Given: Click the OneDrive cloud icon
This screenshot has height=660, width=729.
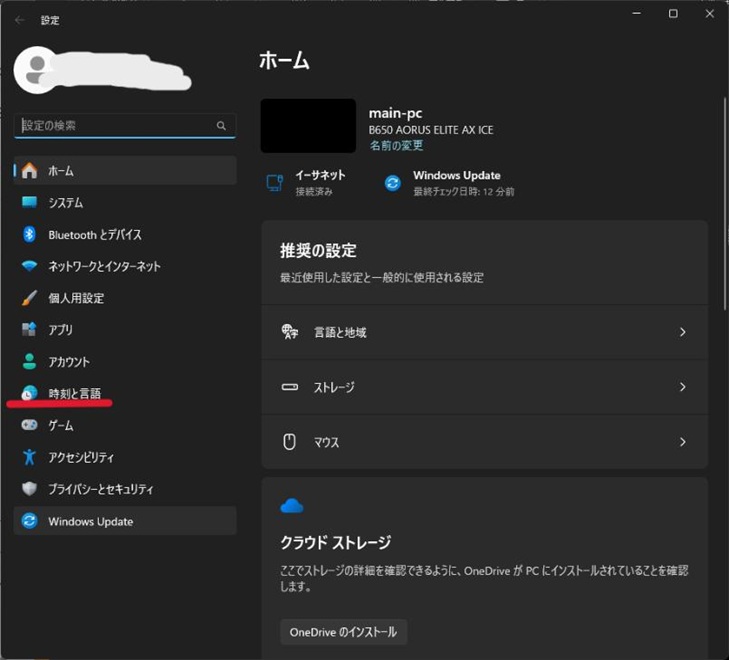Looking at the screenshot, I should point(292,506).
